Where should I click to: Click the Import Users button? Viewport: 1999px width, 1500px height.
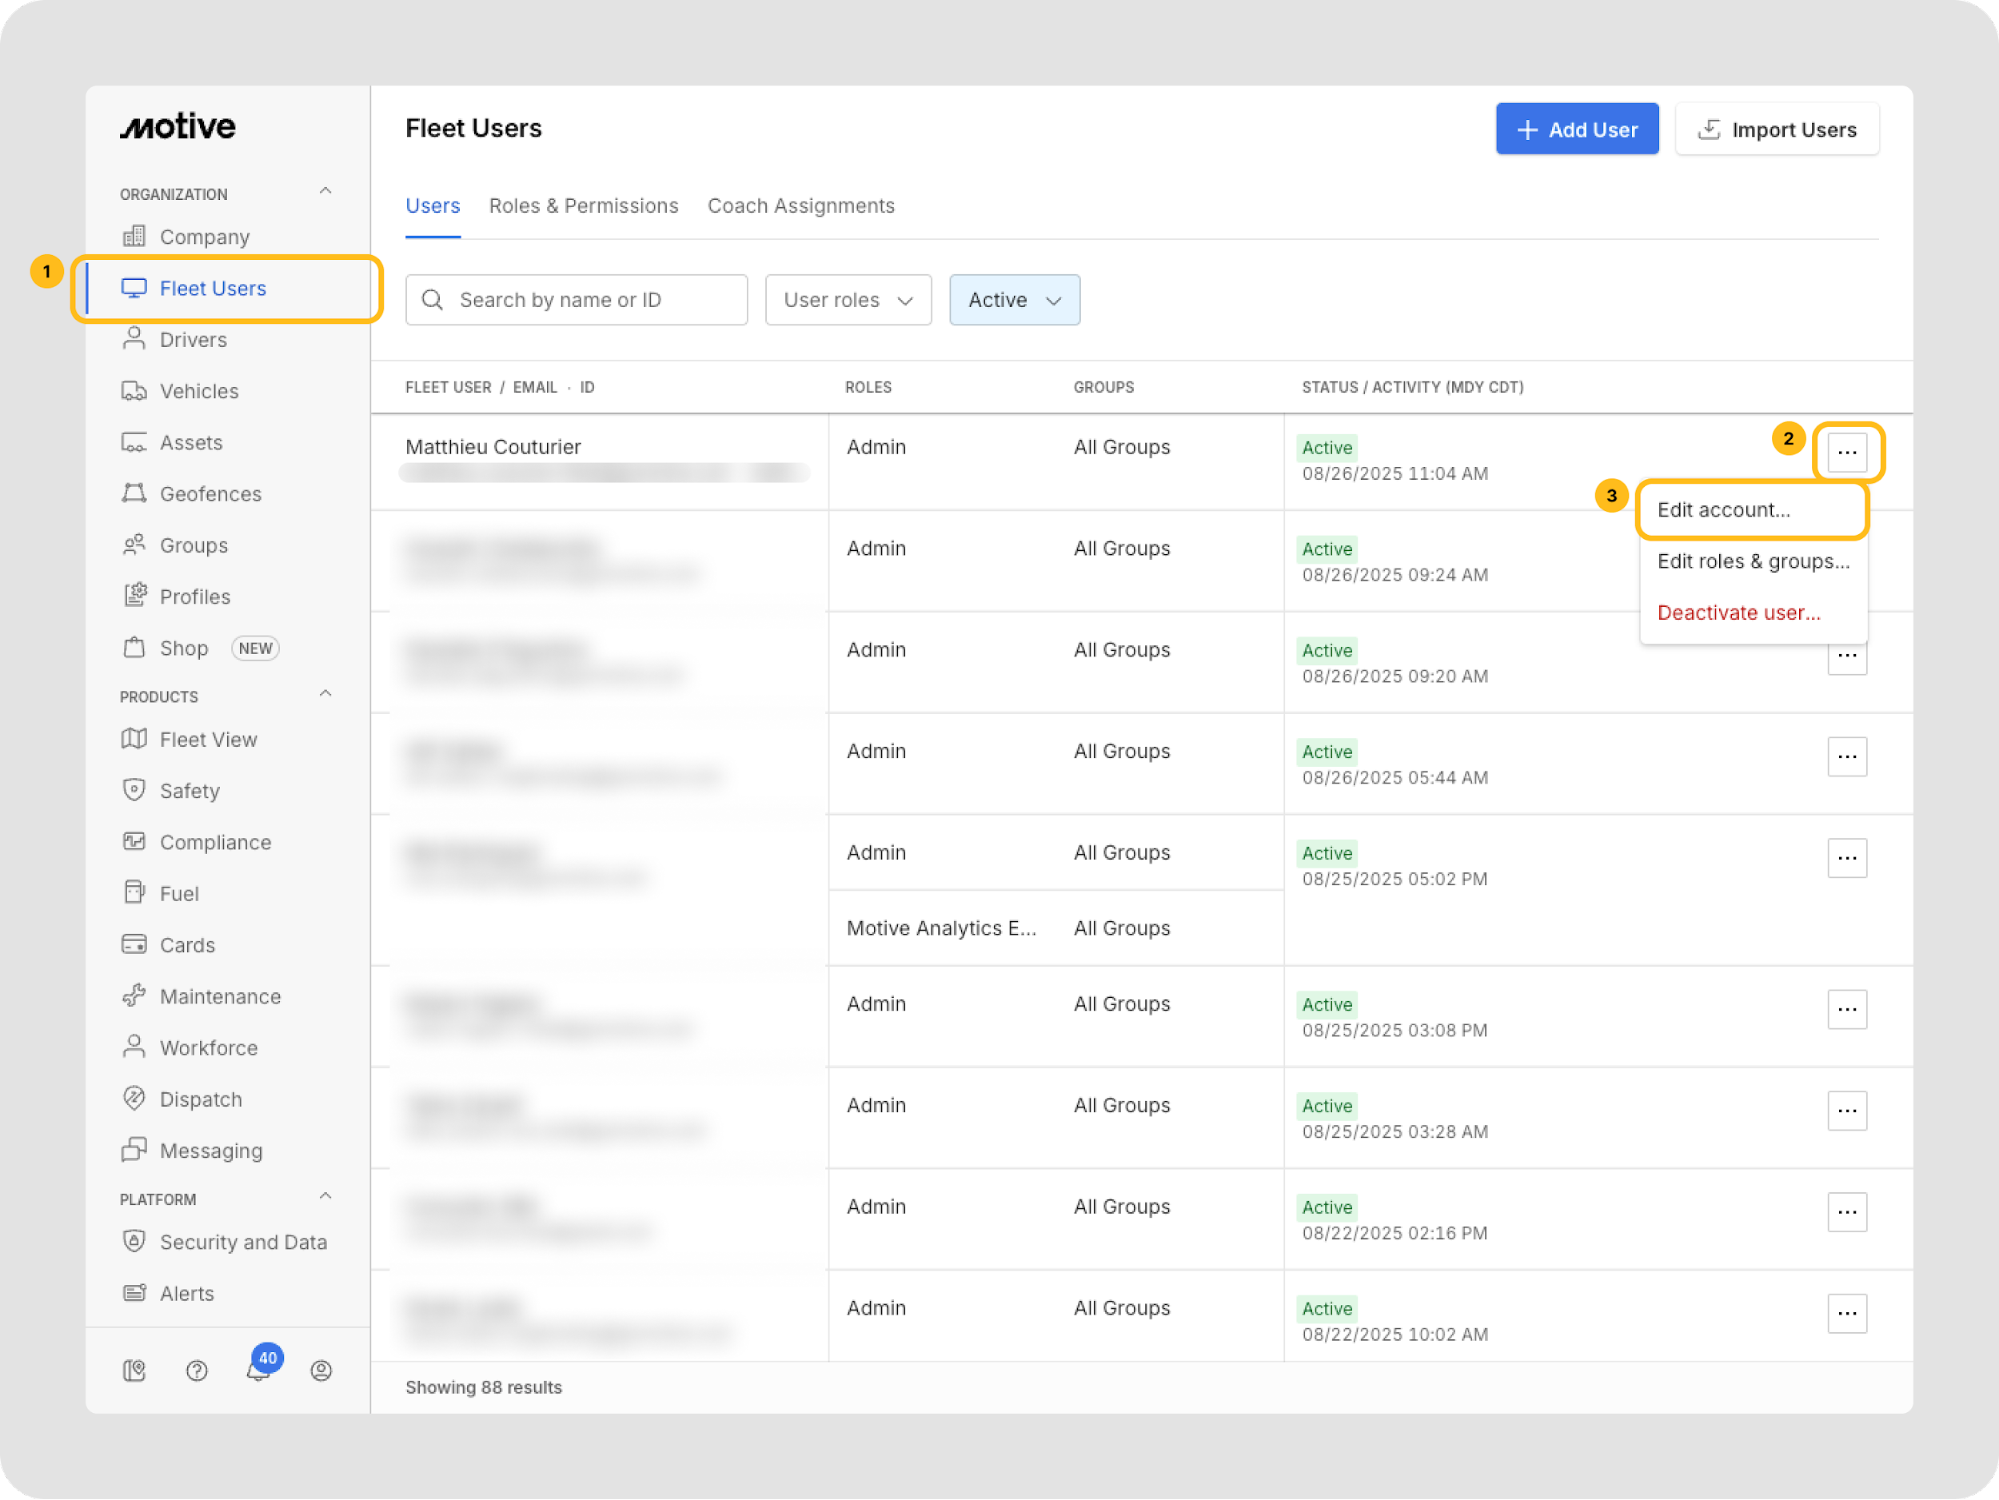(x=1776, y=130)
